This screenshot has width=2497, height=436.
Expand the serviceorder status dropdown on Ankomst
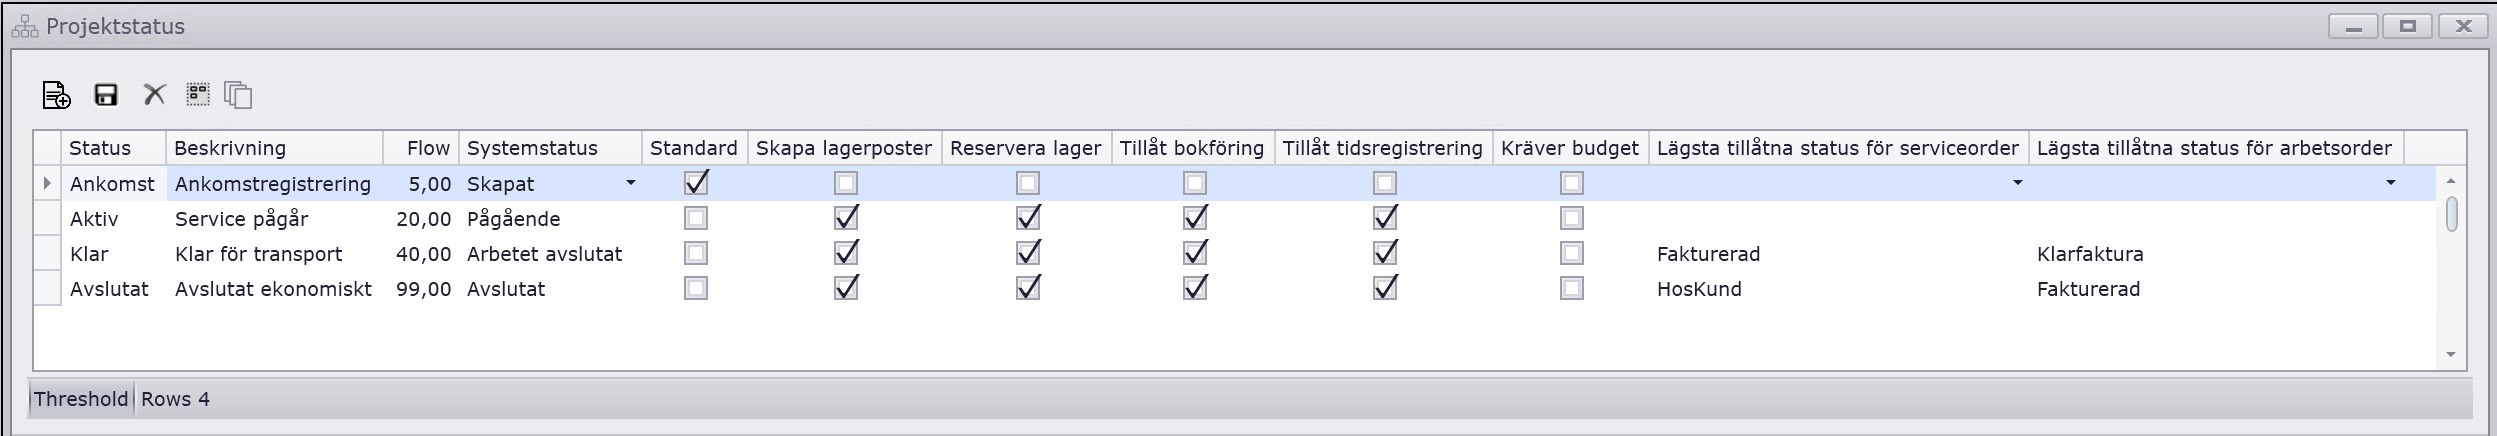[x=2017, y=183]
